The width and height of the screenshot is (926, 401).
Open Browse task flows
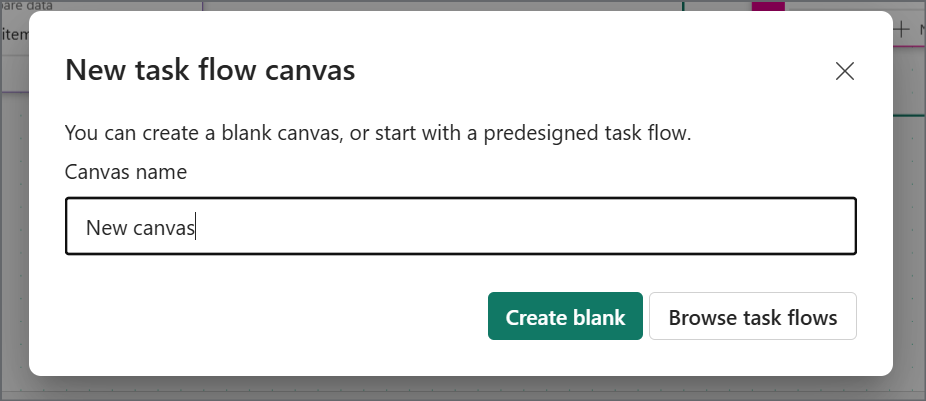(752, 316)
